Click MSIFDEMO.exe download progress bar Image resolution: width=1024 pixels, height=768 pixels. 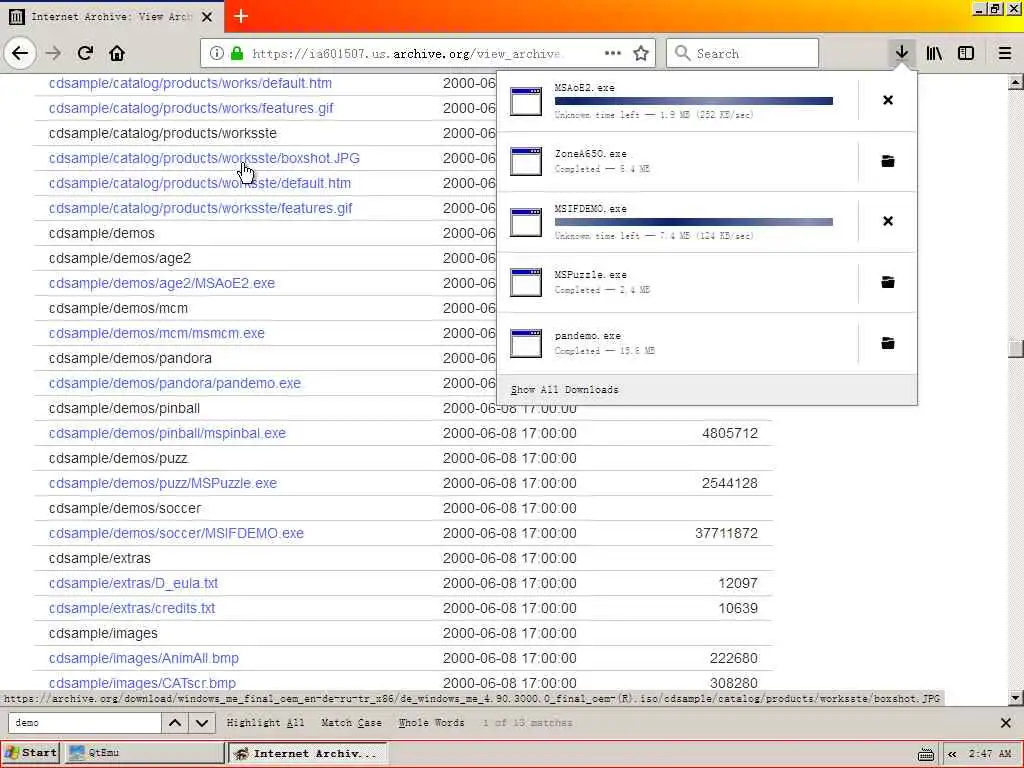coord(694,222)
